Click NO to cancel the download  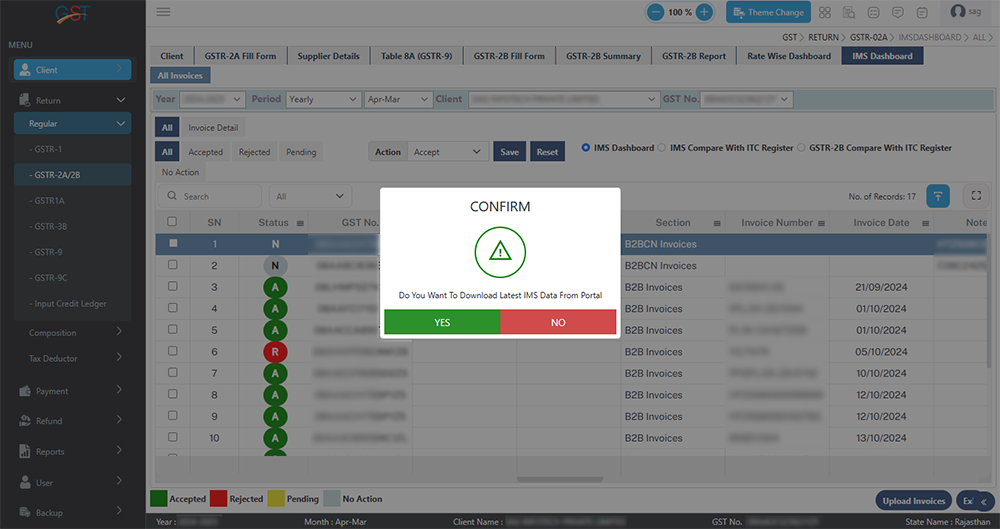click(558, 322)
